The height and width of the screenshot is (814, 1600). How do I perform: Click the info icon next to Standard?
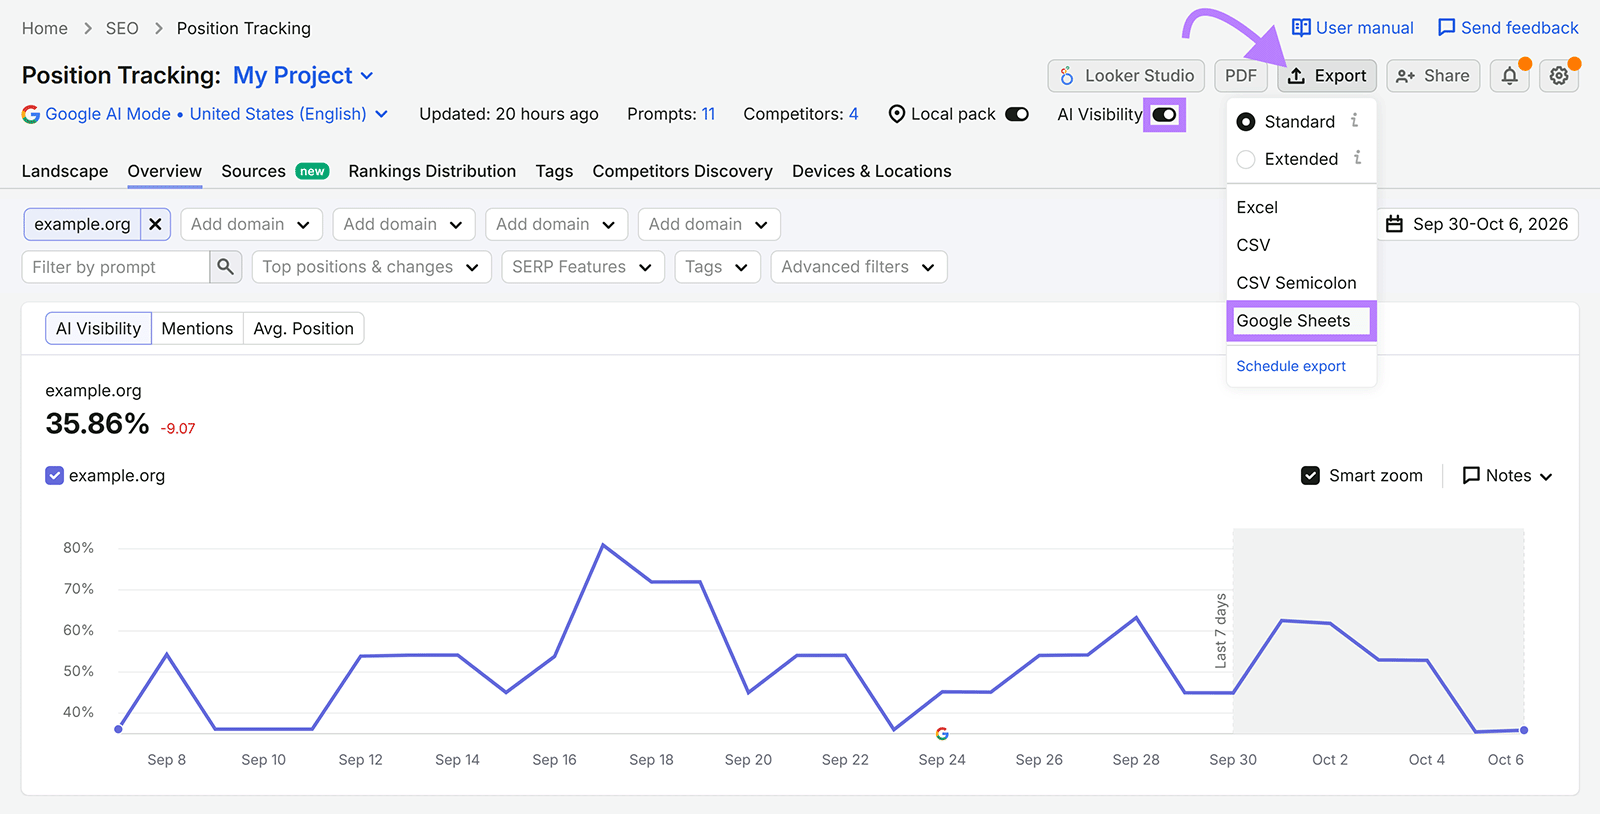click(x=1355, y=120)
